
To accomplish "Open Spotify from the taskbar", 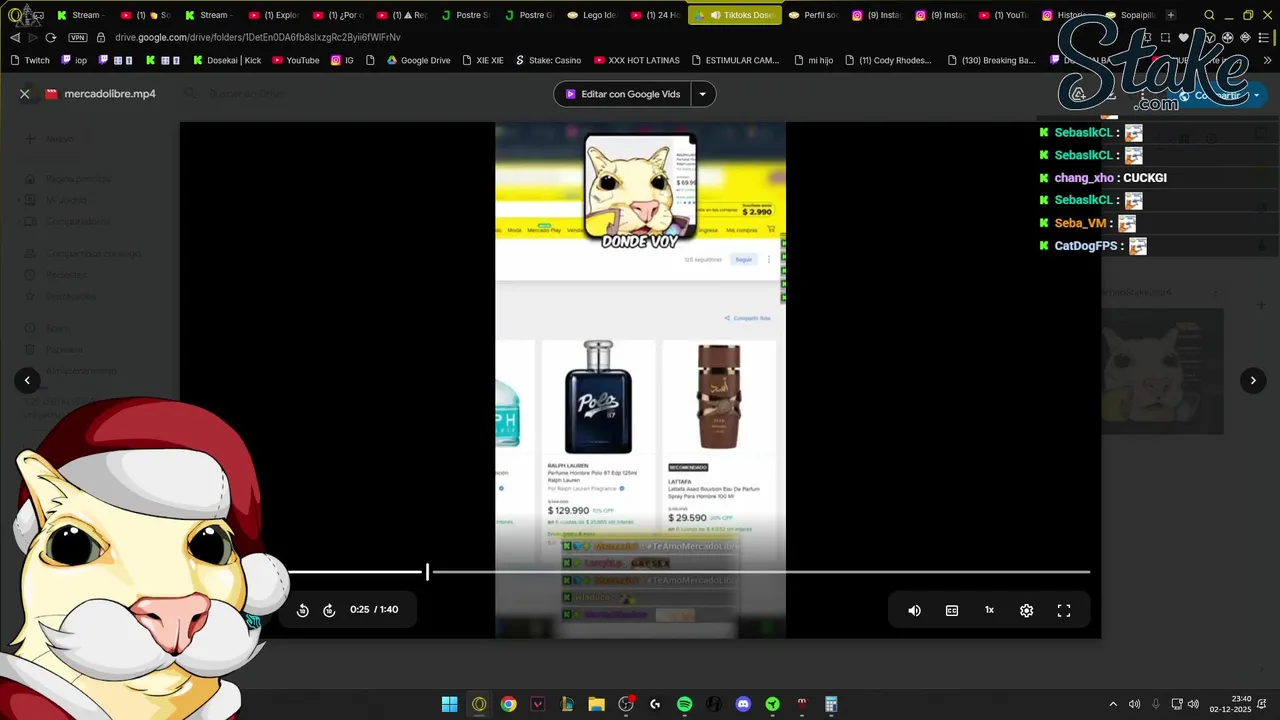I will 684,704.
